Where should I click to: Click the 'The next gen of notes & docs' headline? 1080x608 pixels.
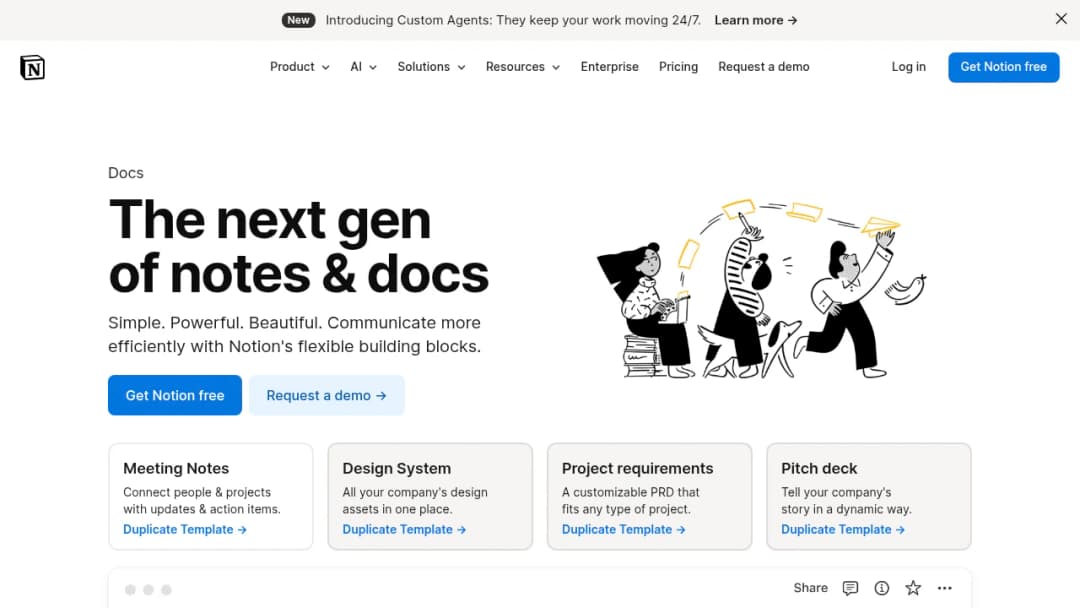click(x=298, y=247)
